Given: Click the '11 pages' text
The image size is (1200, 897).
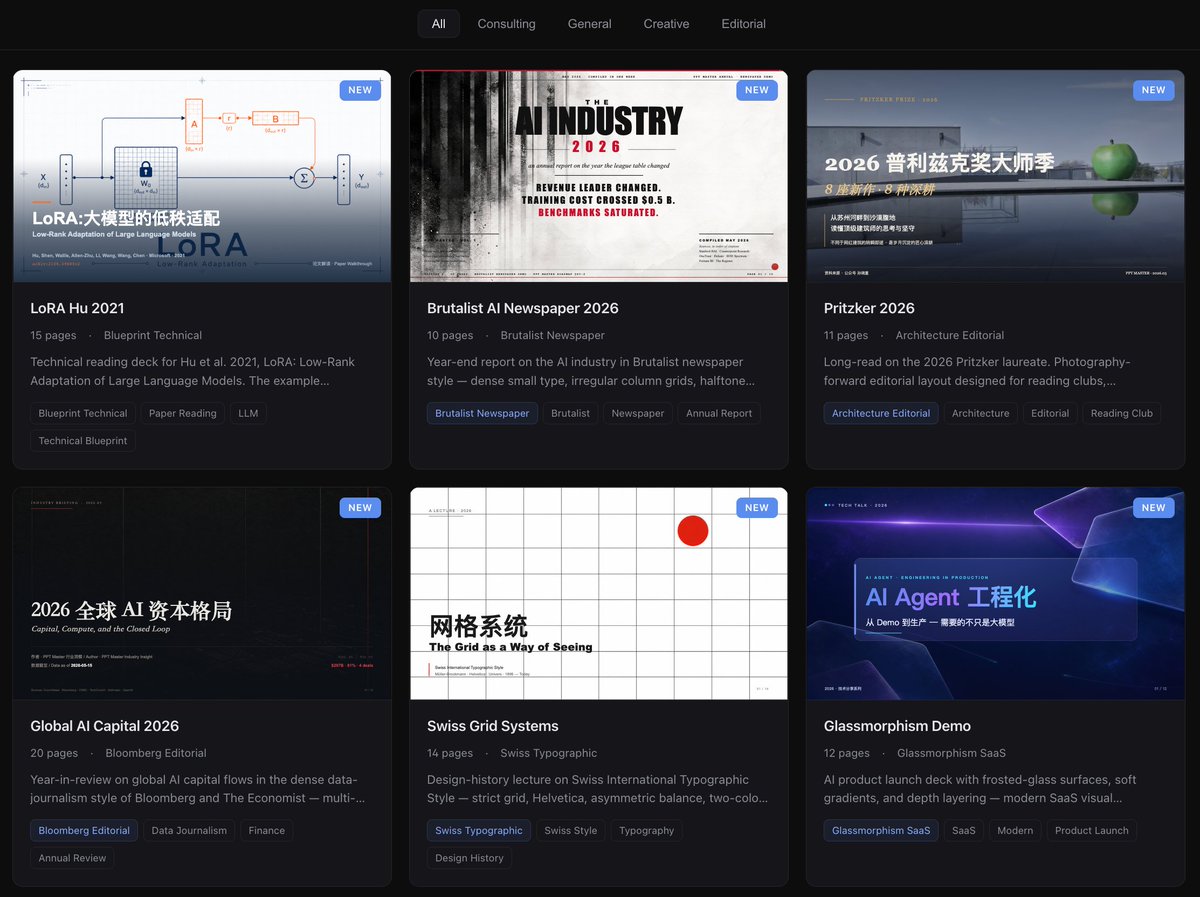Looking at the screenshot, I should (x=846, y=335).
